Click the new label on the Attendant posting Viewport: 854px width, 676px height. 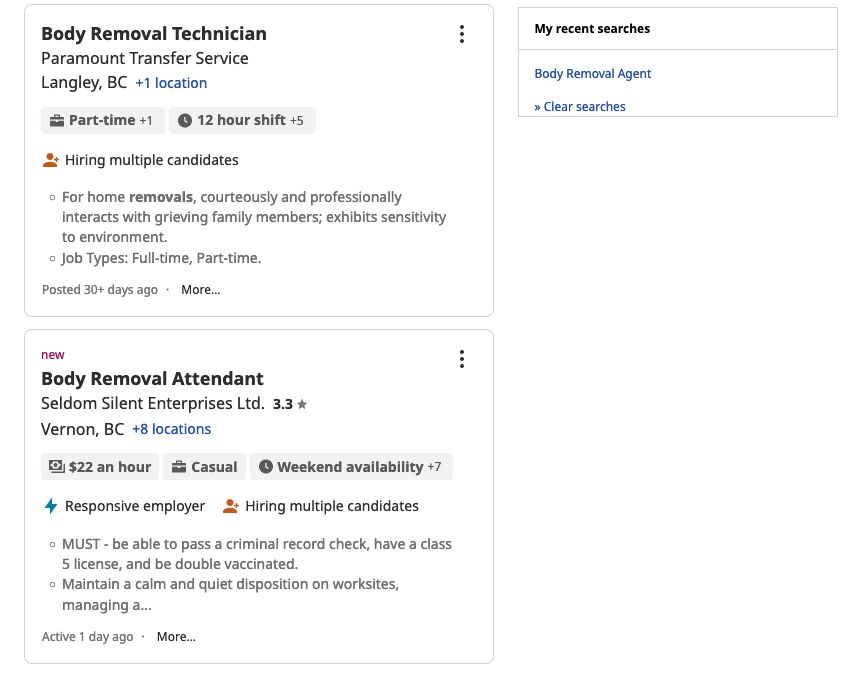[x=52, y=354]
